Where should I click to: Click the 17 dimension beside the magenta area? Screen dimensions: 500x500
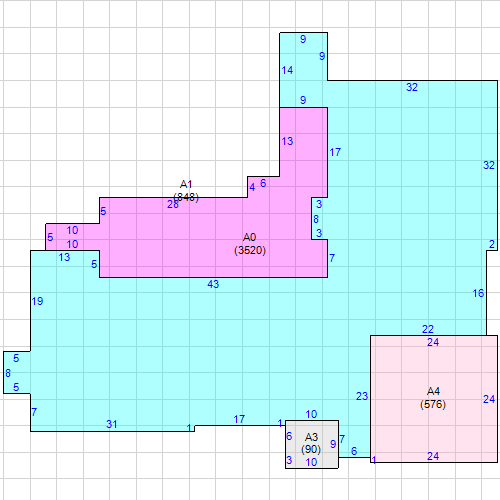(x=335, y=152)
